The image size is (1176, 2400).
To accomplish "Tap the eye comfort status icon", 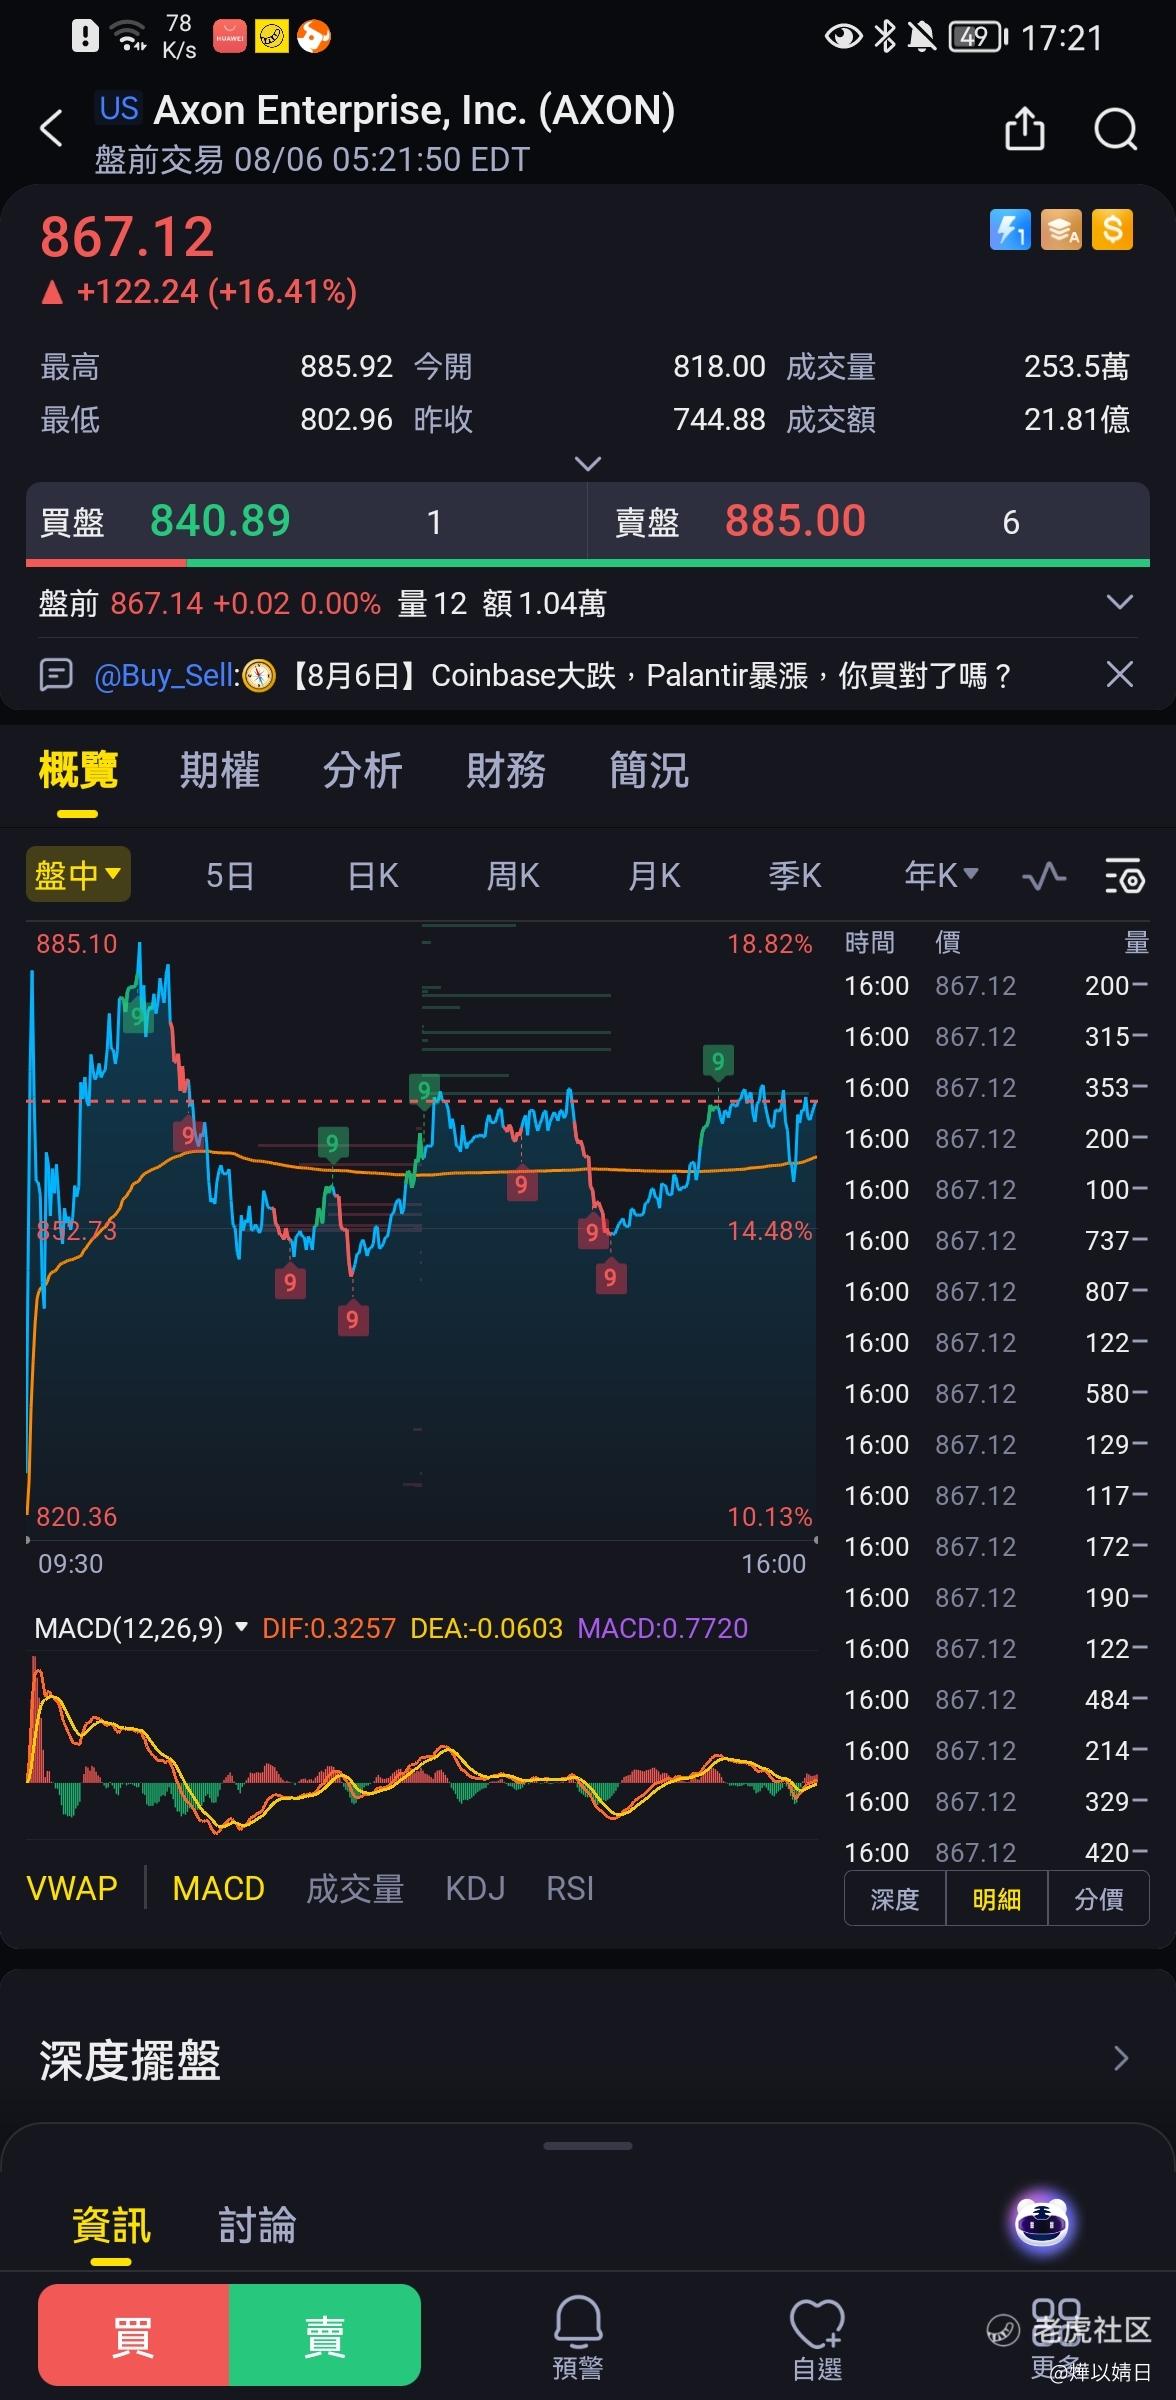I will 843,37.
